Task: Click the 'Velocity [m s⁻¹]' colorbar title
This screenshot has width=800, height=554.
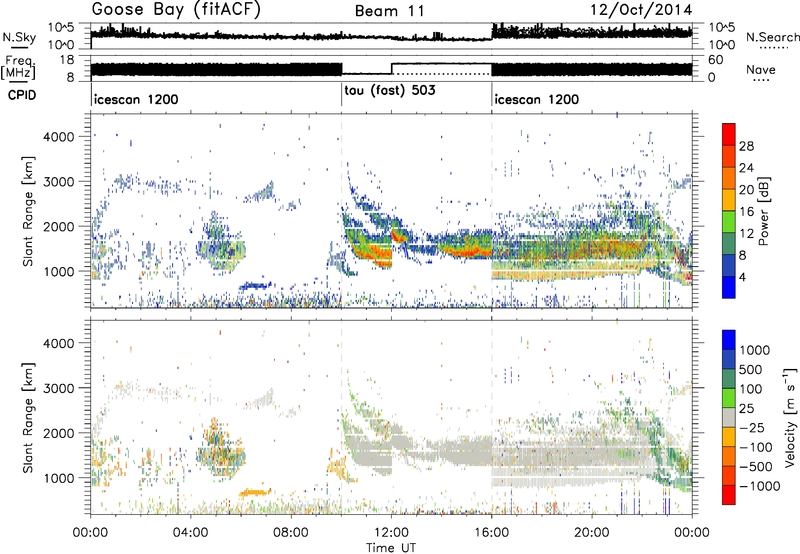Action: tap(790, 417)
